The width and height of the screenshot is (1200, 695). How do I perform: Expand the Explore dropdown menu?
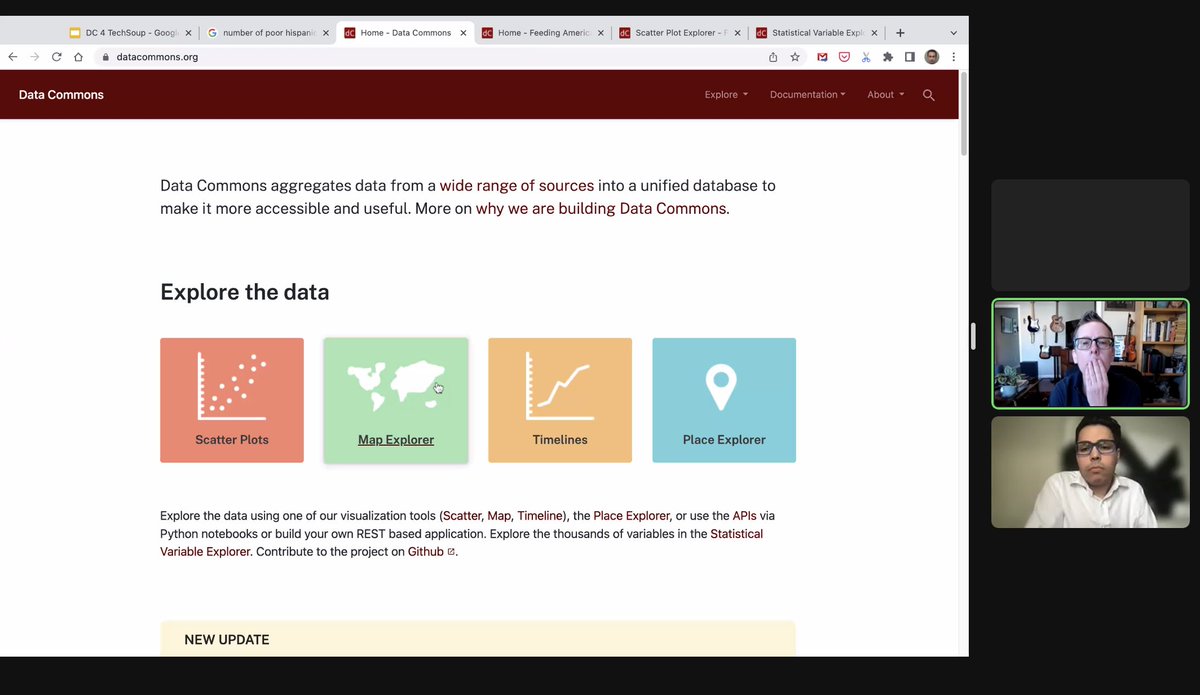(726, 95)
